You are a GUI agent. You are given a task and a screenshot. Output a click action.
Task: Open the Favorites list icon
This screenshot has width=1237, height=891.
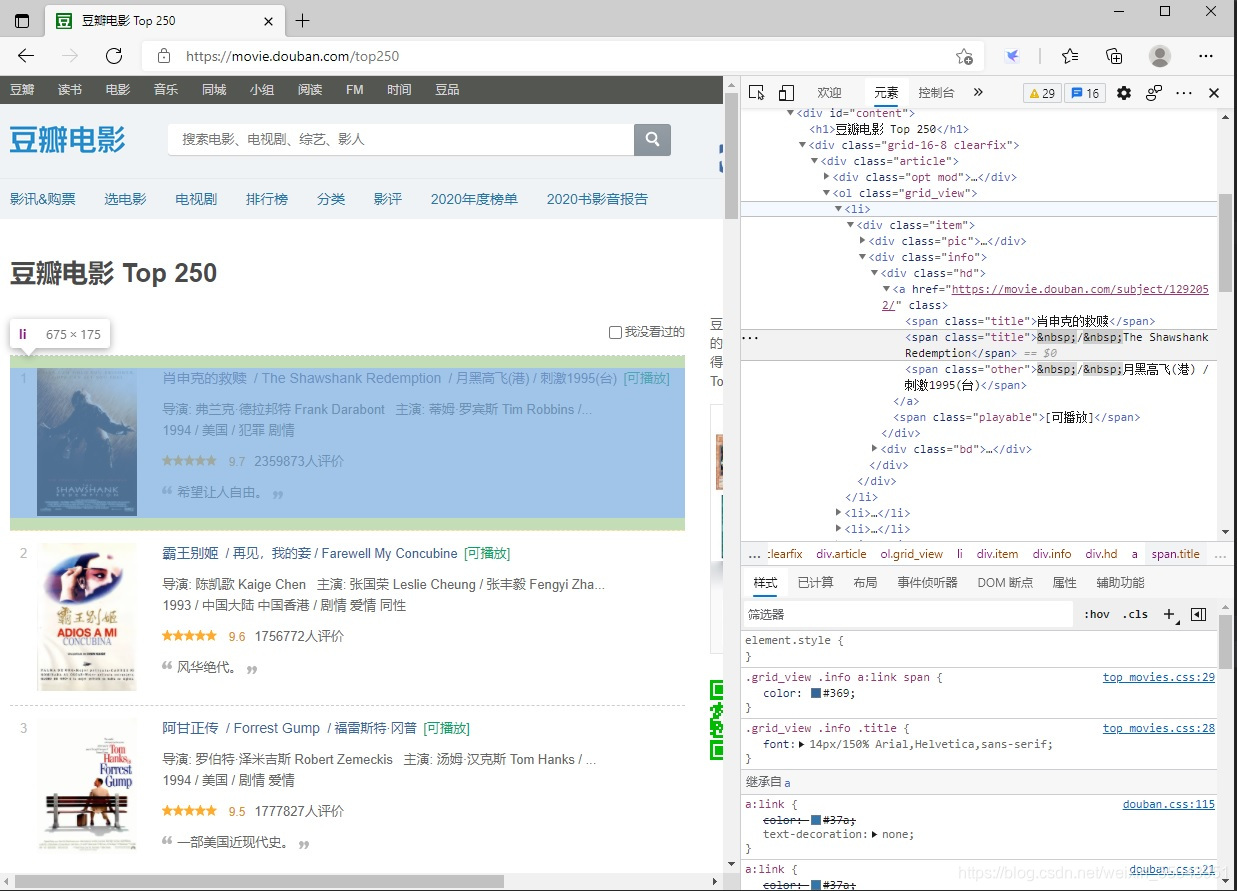[x=1070, y=56]
